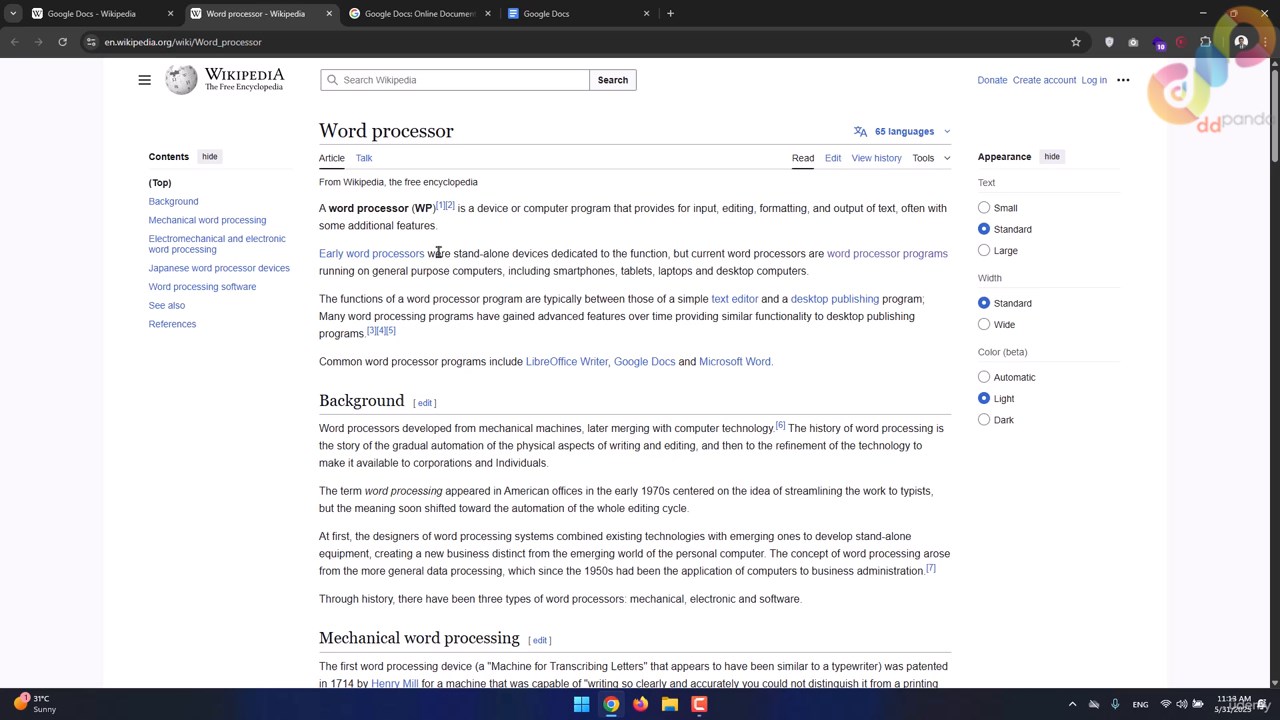Click the Wi-Fi network icon in system tray
1280x720 pixels.
click(1165, 704)
